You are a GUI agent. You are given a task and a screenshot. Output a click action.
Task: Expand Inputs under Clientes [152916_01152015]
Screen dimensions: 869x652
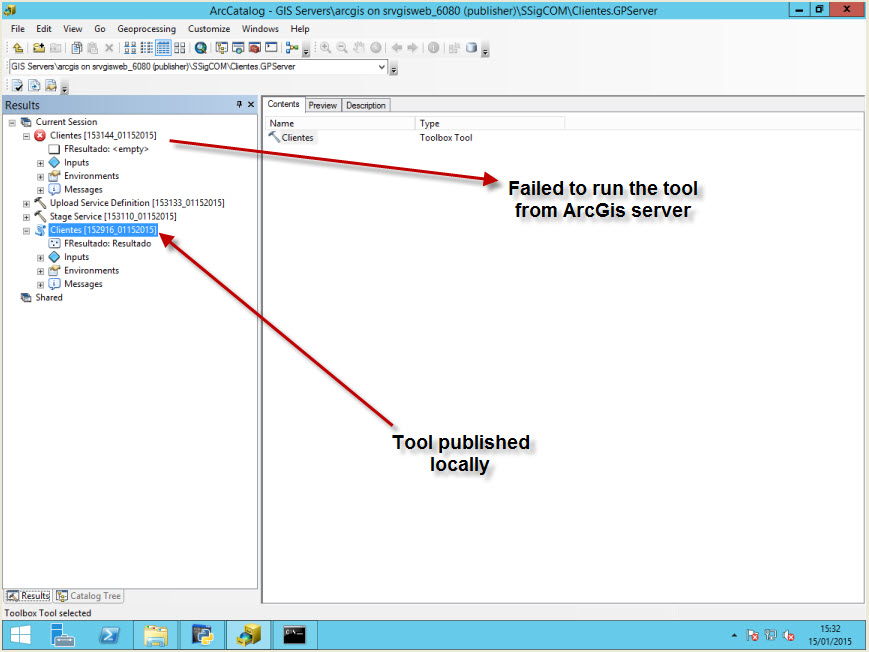40,258
